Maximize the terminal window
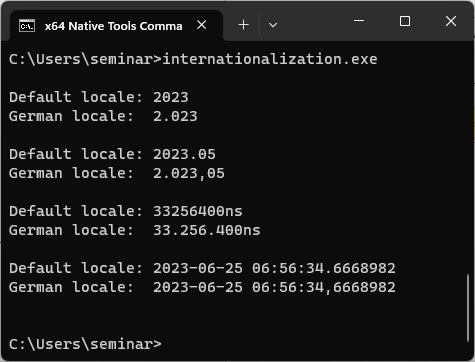The height and width of the screenshot is (362, 475). click(405, 21)
